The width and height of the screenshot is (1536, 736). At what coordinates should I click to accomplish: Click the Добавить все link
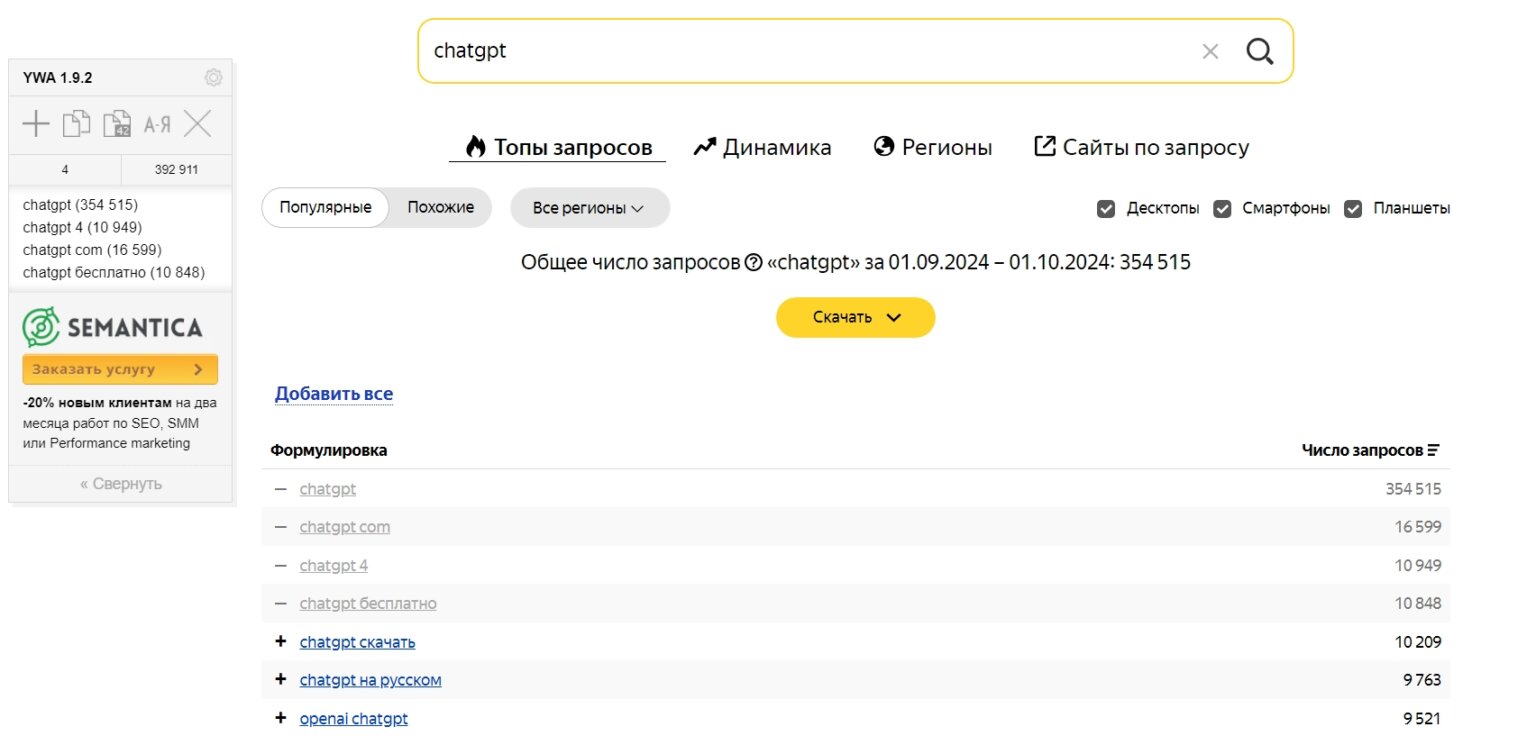coord(334,393)
